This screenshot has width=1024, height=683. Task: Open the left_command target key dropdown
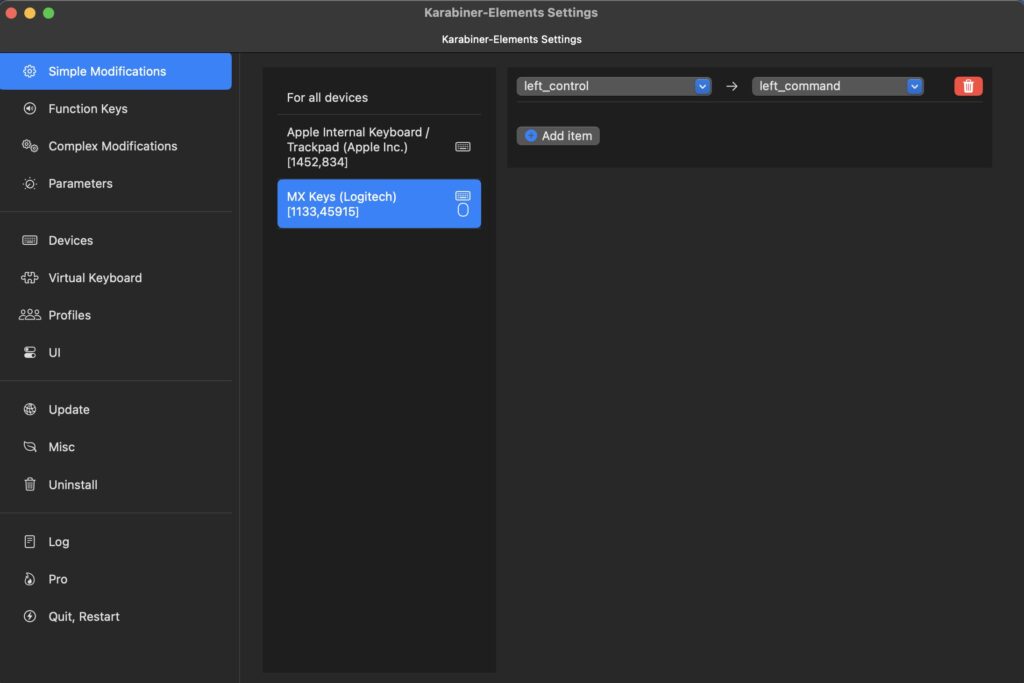click(x=837, y=86)
